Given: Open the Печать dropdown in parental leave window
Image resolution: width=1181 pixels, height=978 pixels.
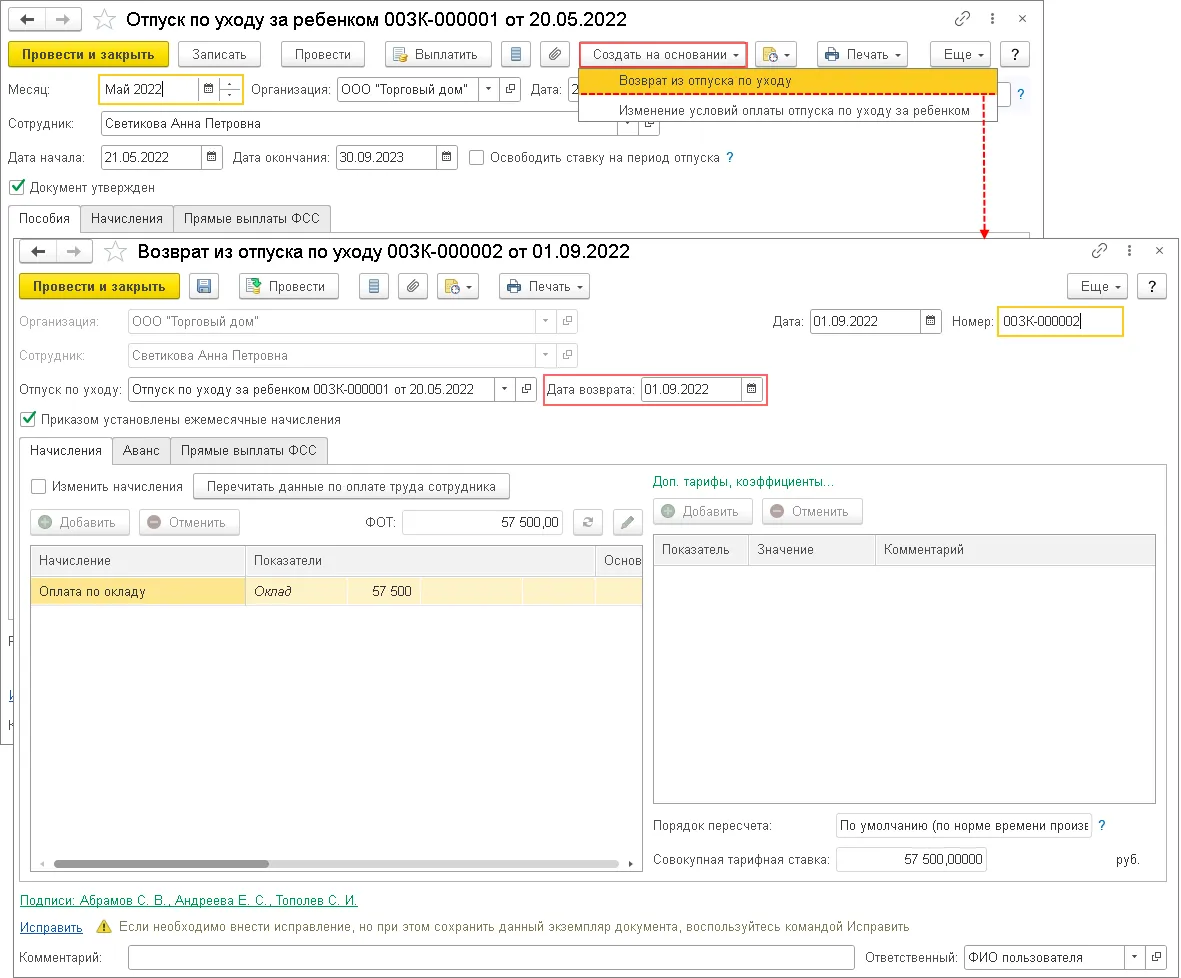Looking at the screenshot, I should (862, 54).
